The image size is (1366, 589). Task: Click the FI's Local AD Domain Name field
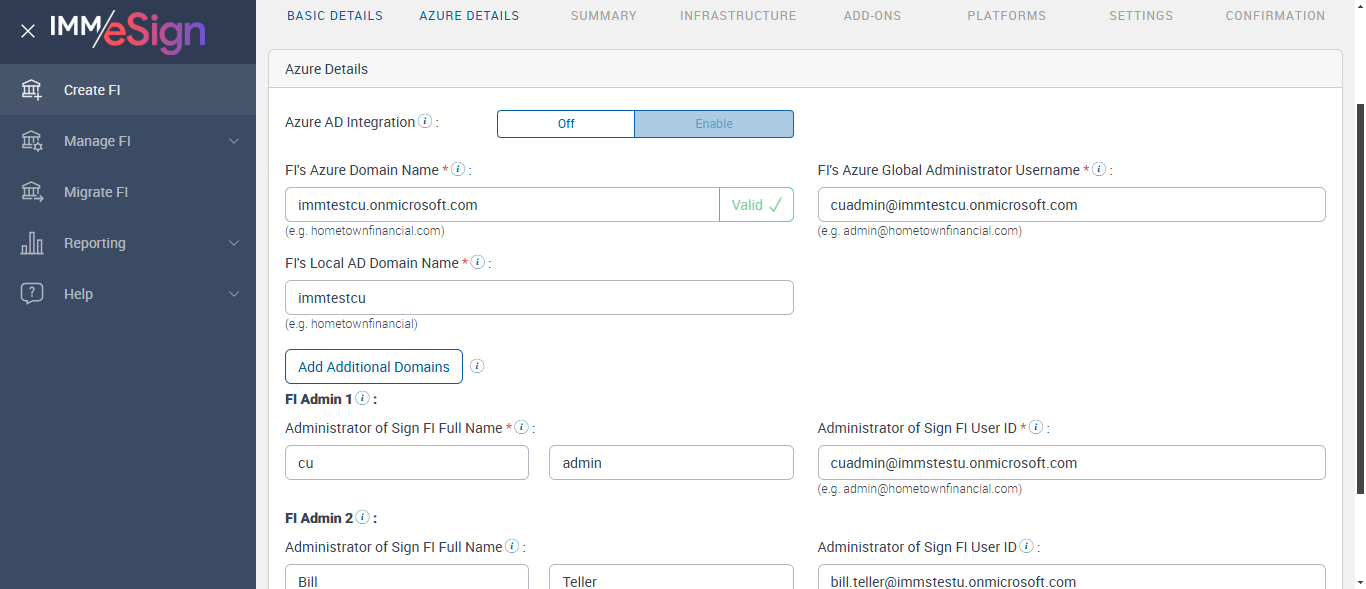pyautogui.click(x=539, y=298)
